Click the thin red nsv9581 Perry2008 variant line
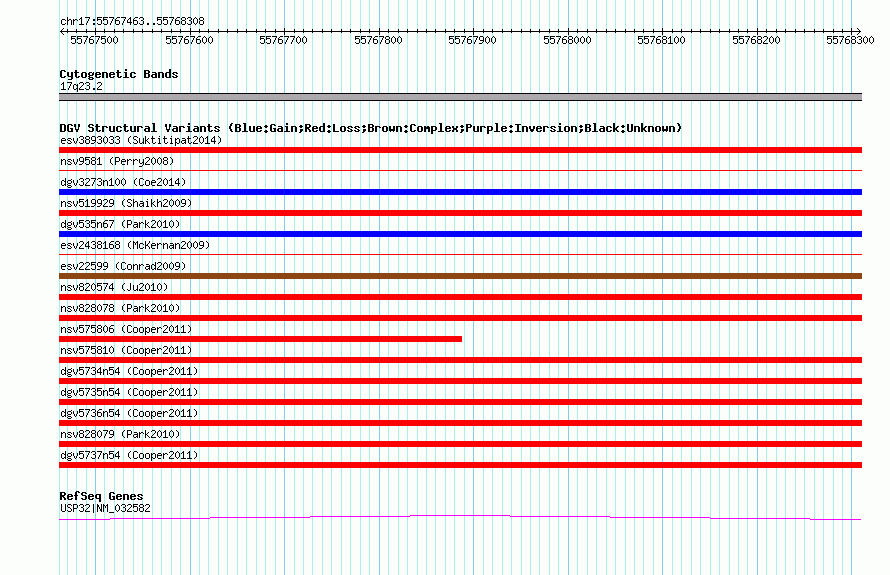The height and width of the screenshot is (575, 890). pyautogui.click(x=460, y=170)
